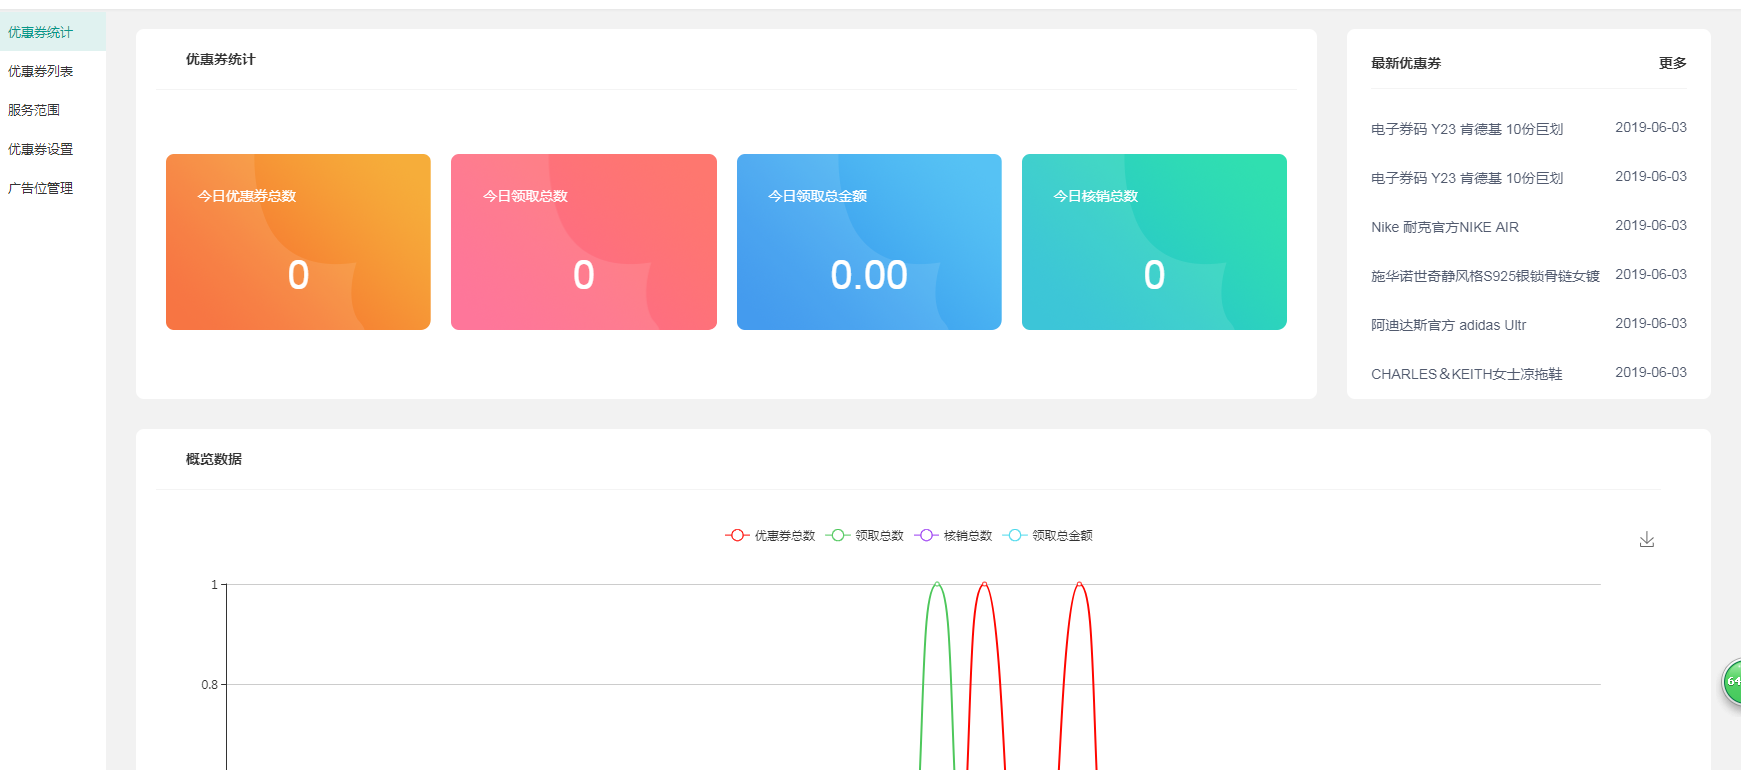Open the Nike 耐克官方NIKE AIR coupon
Screen dimensions: 1741x770
[x=1444, y=227]
